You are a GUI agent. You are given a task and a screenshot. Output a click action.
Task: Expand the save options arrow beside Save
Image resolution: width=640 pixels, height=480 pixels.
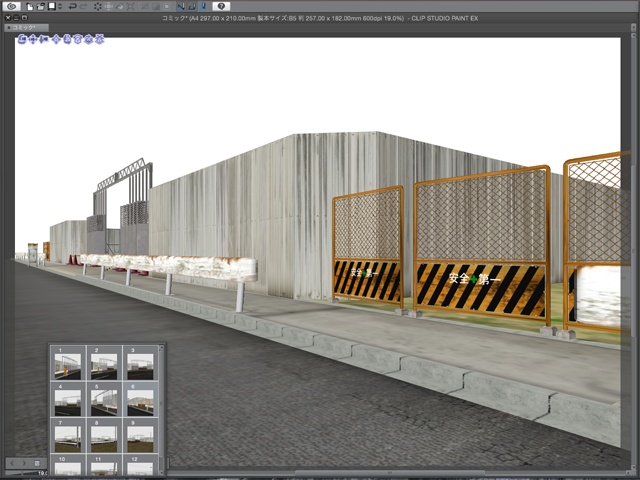tap(60, 7)
